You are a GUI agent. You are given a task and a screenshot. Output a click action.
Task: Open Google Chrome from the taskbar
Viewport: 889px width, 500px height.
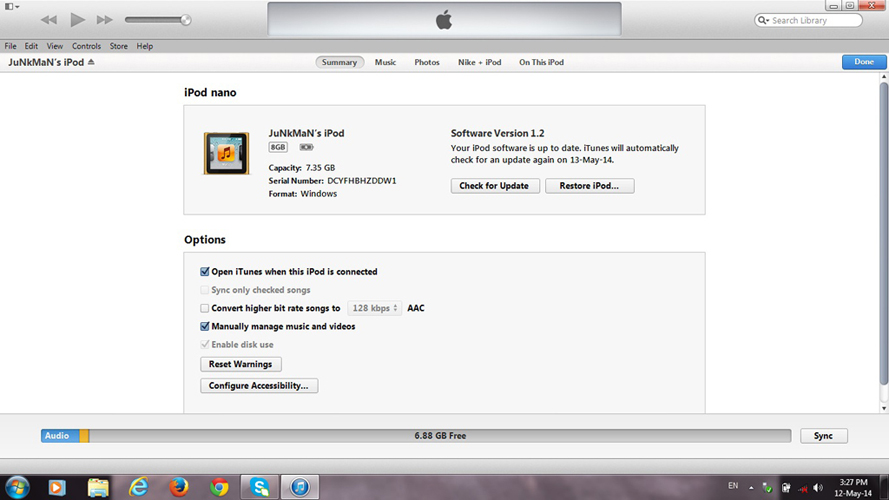click(x=220, y=486)
